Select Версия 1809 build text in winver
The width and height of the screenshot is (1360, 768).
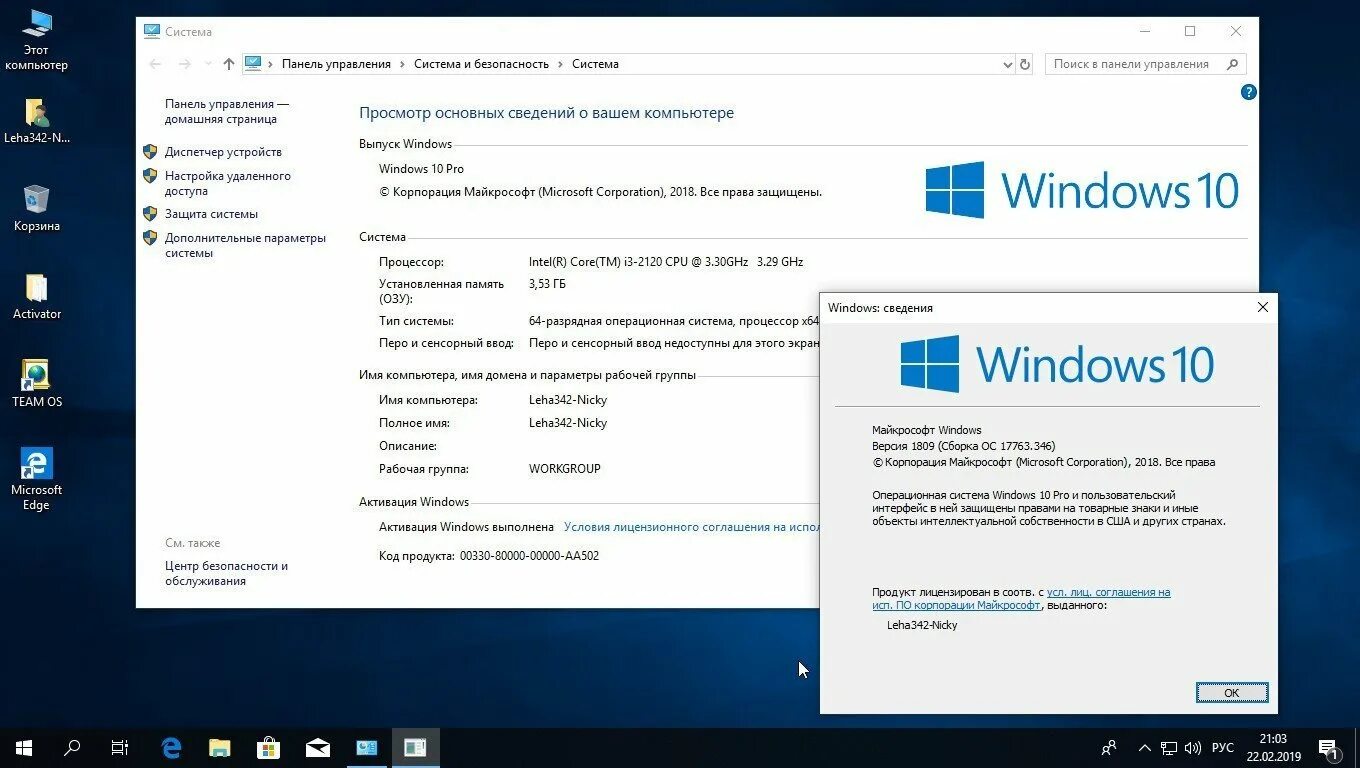(x=963, y=446)
